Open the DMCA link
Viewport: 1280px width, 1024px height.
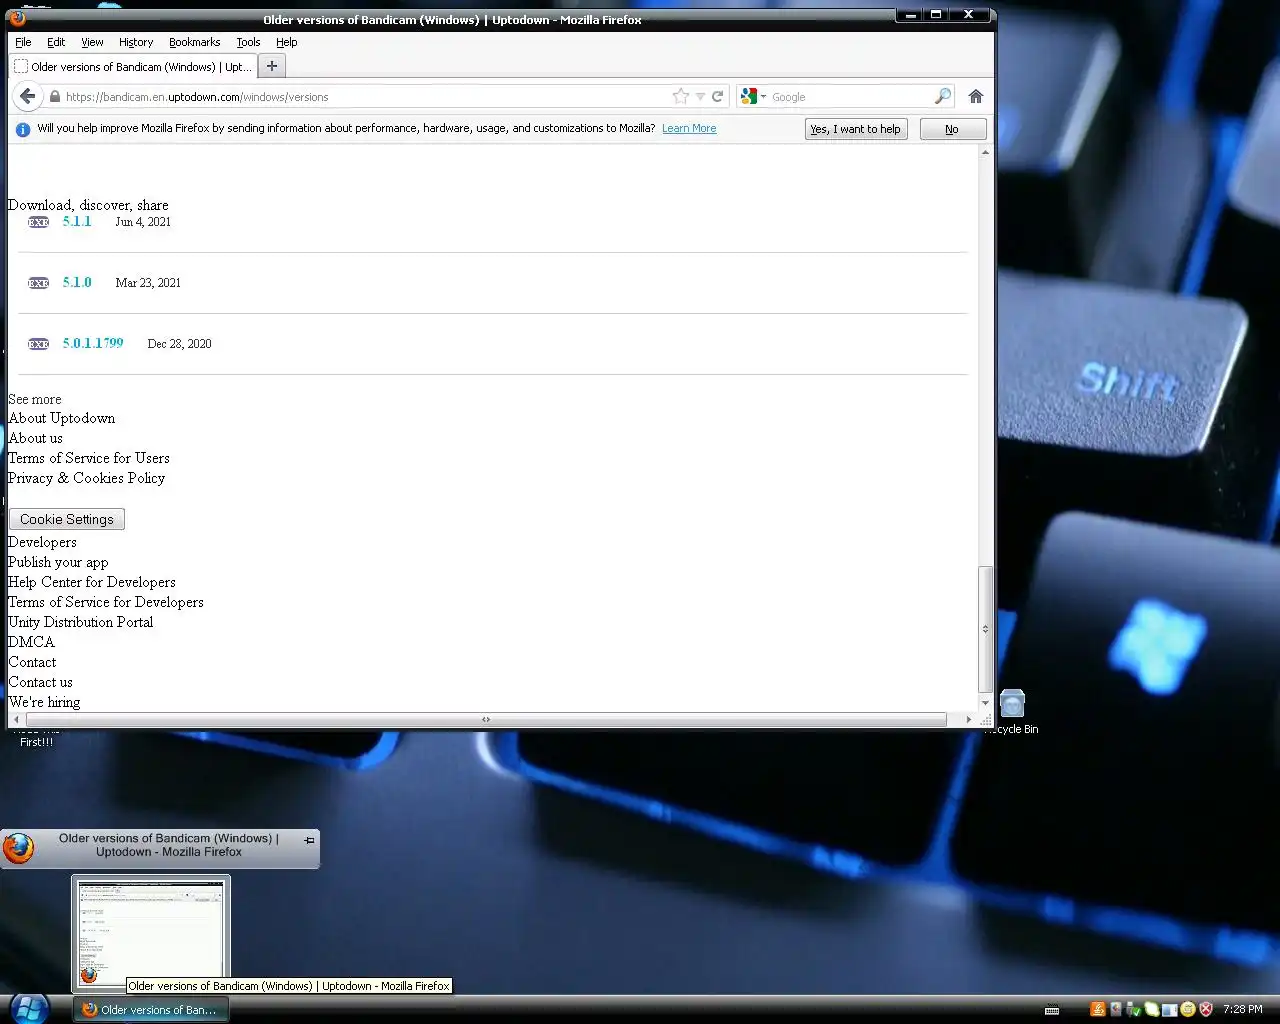point(32,642)
